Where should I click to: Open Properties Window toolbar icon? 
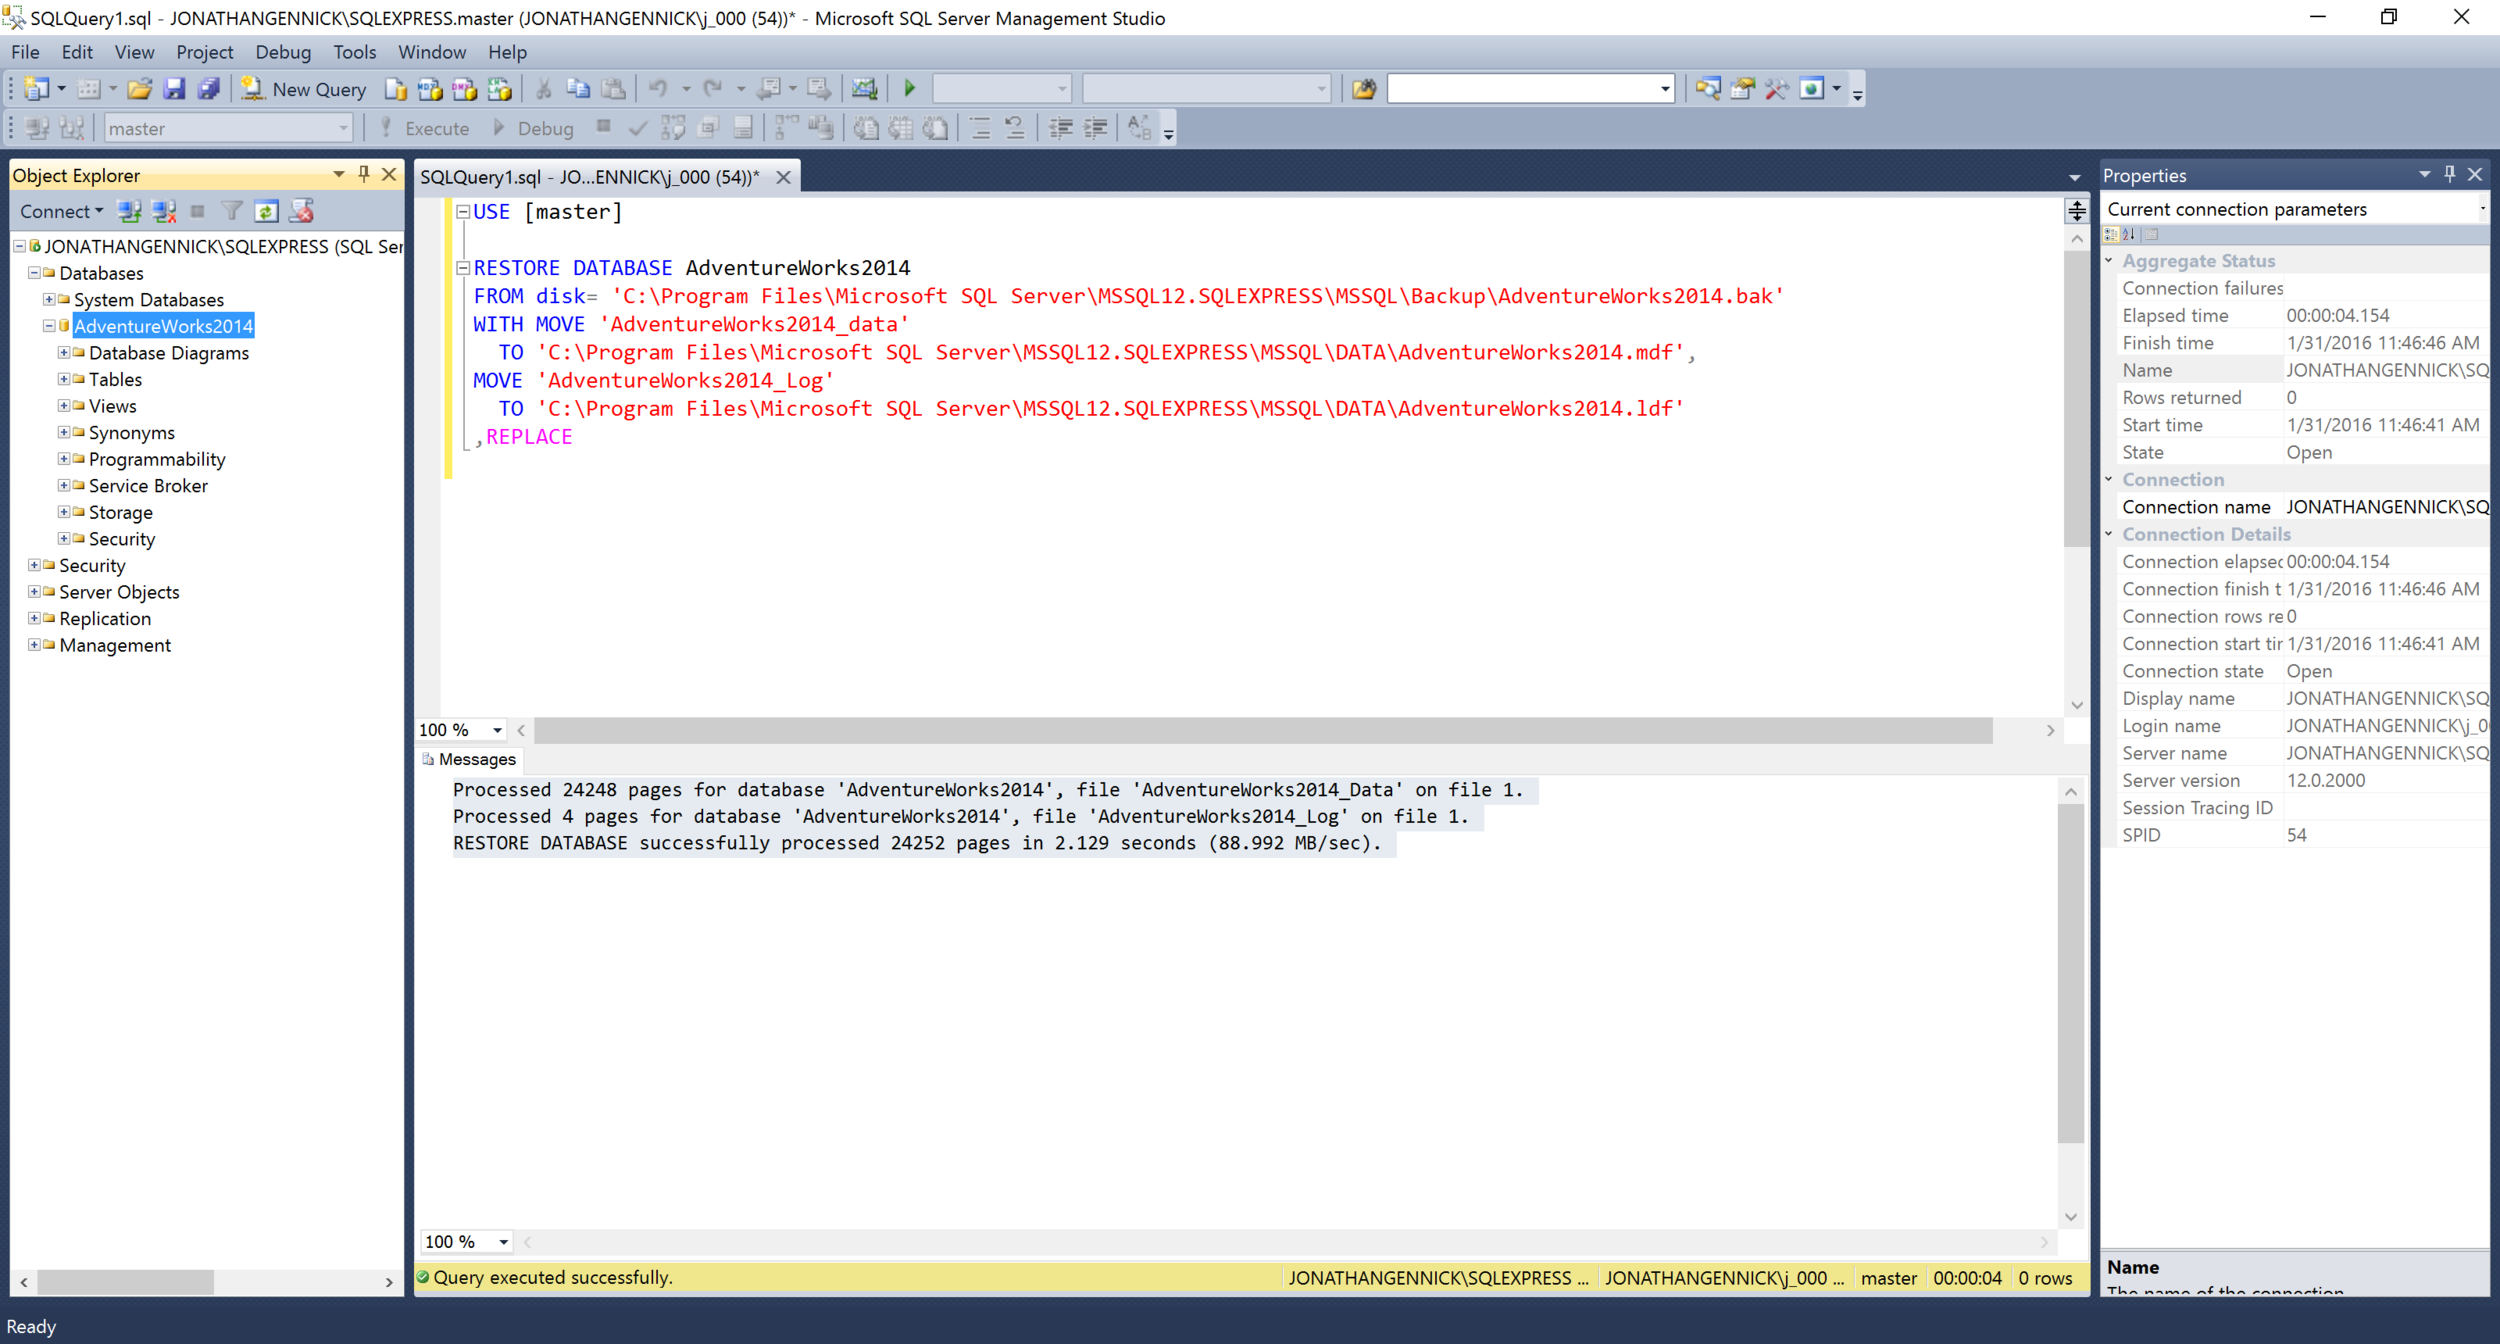[x=1742, y=89]
